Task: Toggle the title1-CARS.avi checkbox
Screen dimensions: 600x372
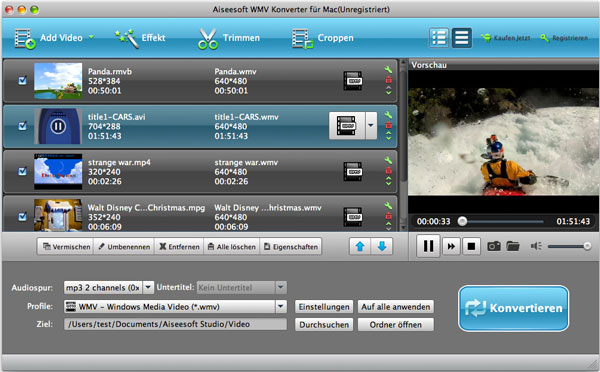Action: (x=23, y=126)
